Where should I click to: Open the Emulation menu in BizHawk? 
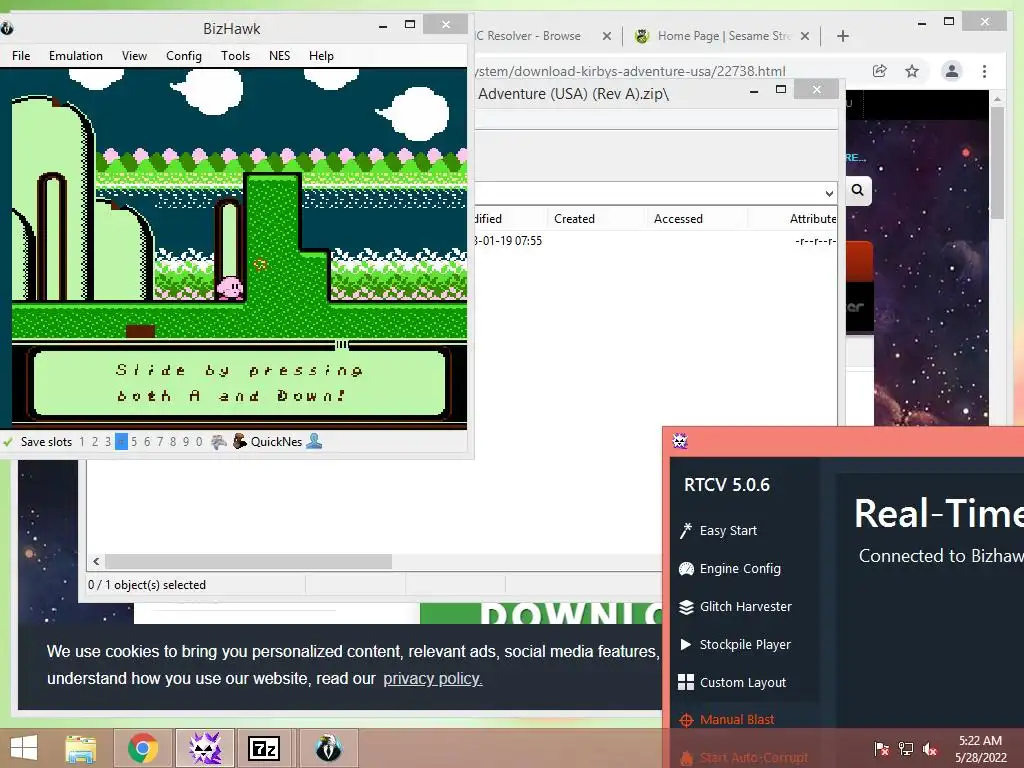tap(76, 56)
